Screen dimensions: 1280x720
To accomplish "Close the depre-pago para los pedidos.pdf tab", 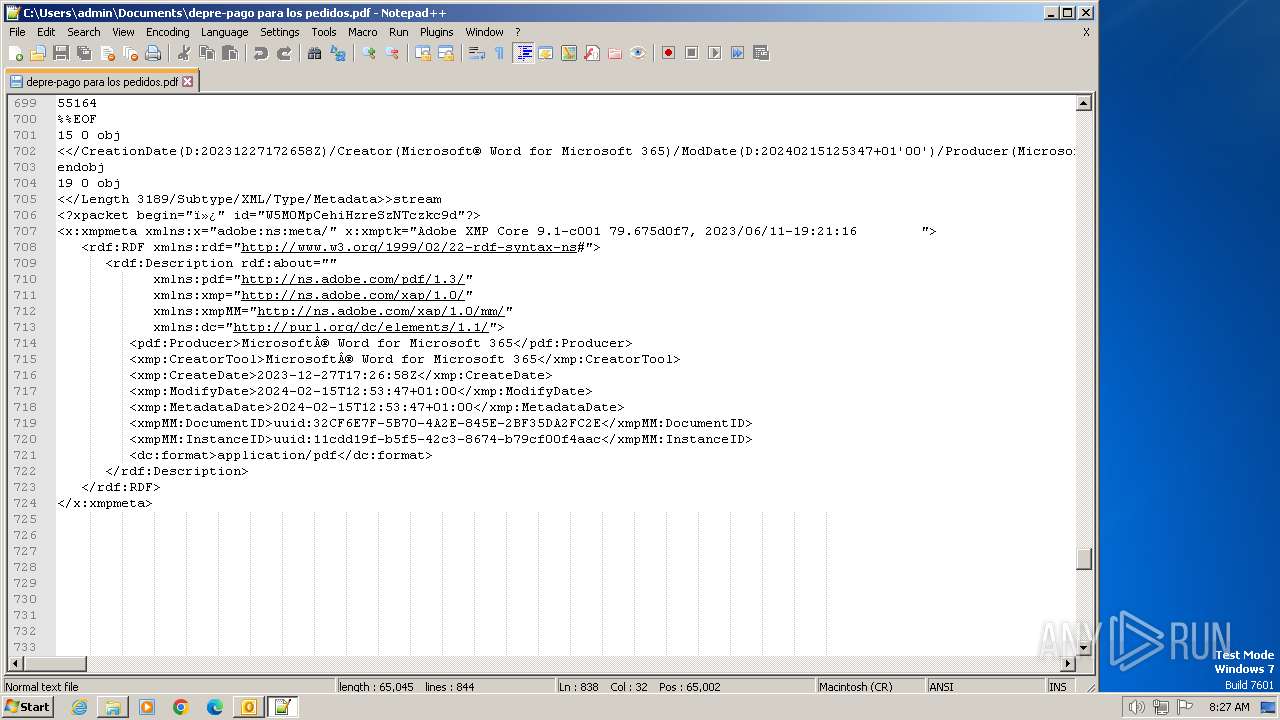I will click(187, 82).
